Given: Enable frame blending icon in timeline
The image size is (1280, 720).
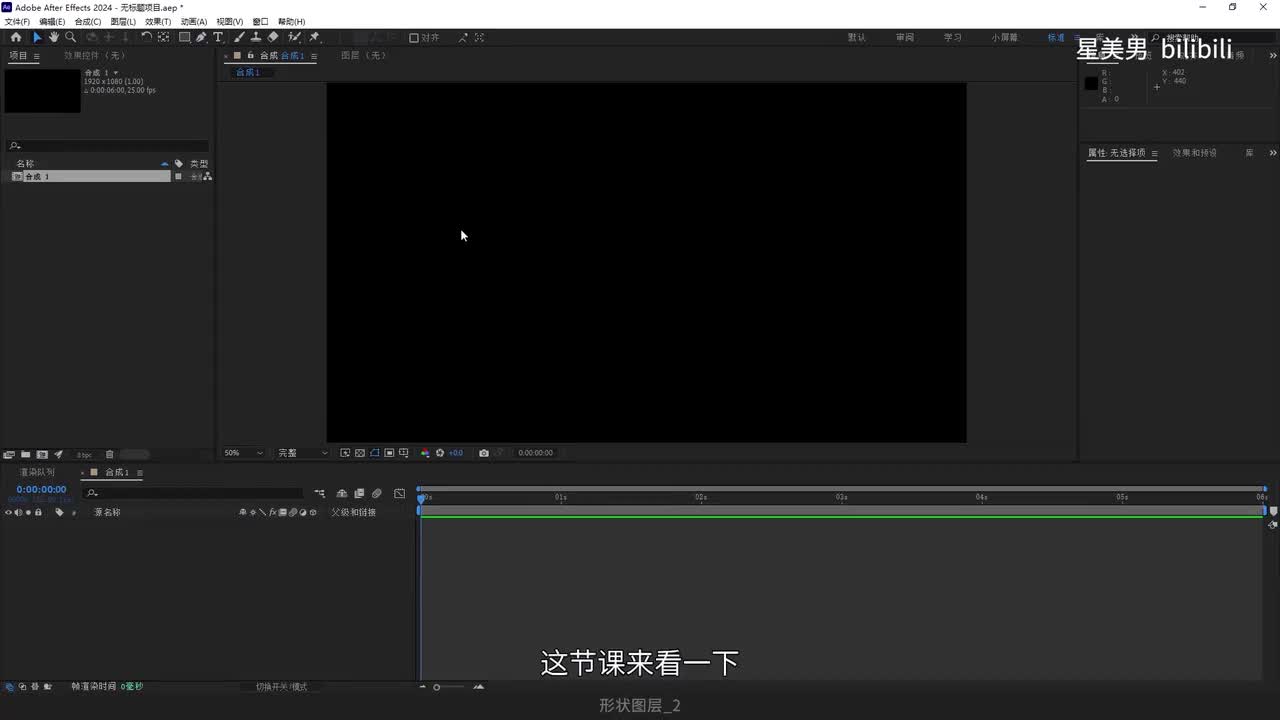Looking at the screenshot, I should click(x=359, y=493).
